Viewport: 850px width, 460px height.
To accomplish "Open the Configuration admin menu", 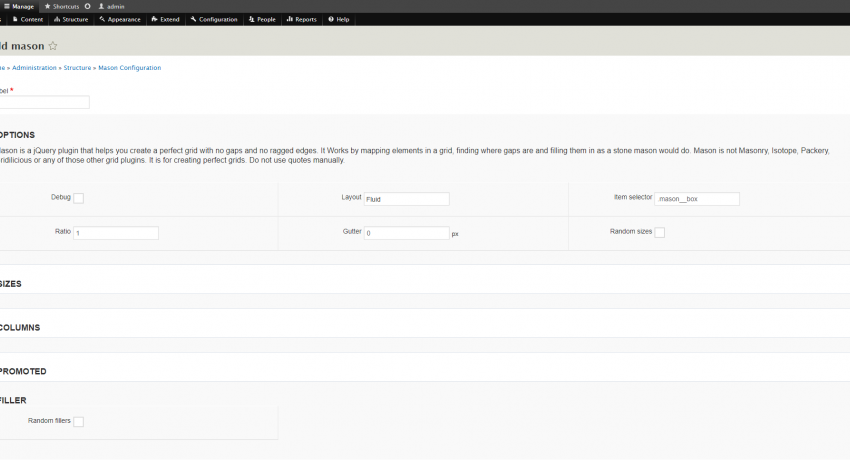I will coord(214,20).
